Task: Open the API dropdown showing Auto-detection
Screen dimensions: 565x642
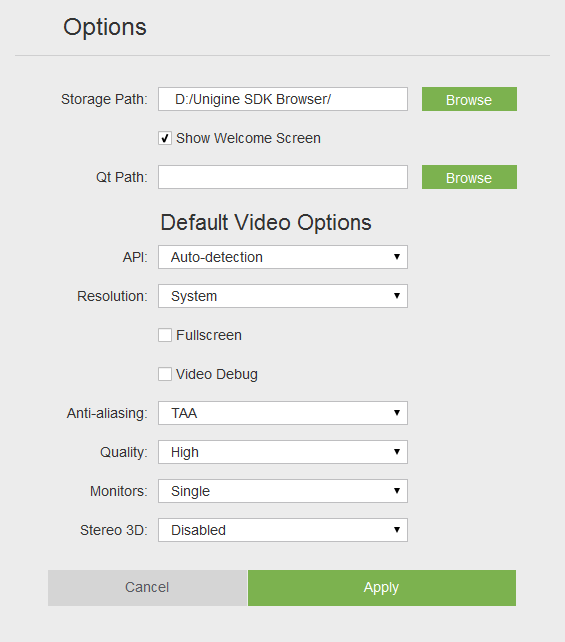Action: [x=283, y=257]
